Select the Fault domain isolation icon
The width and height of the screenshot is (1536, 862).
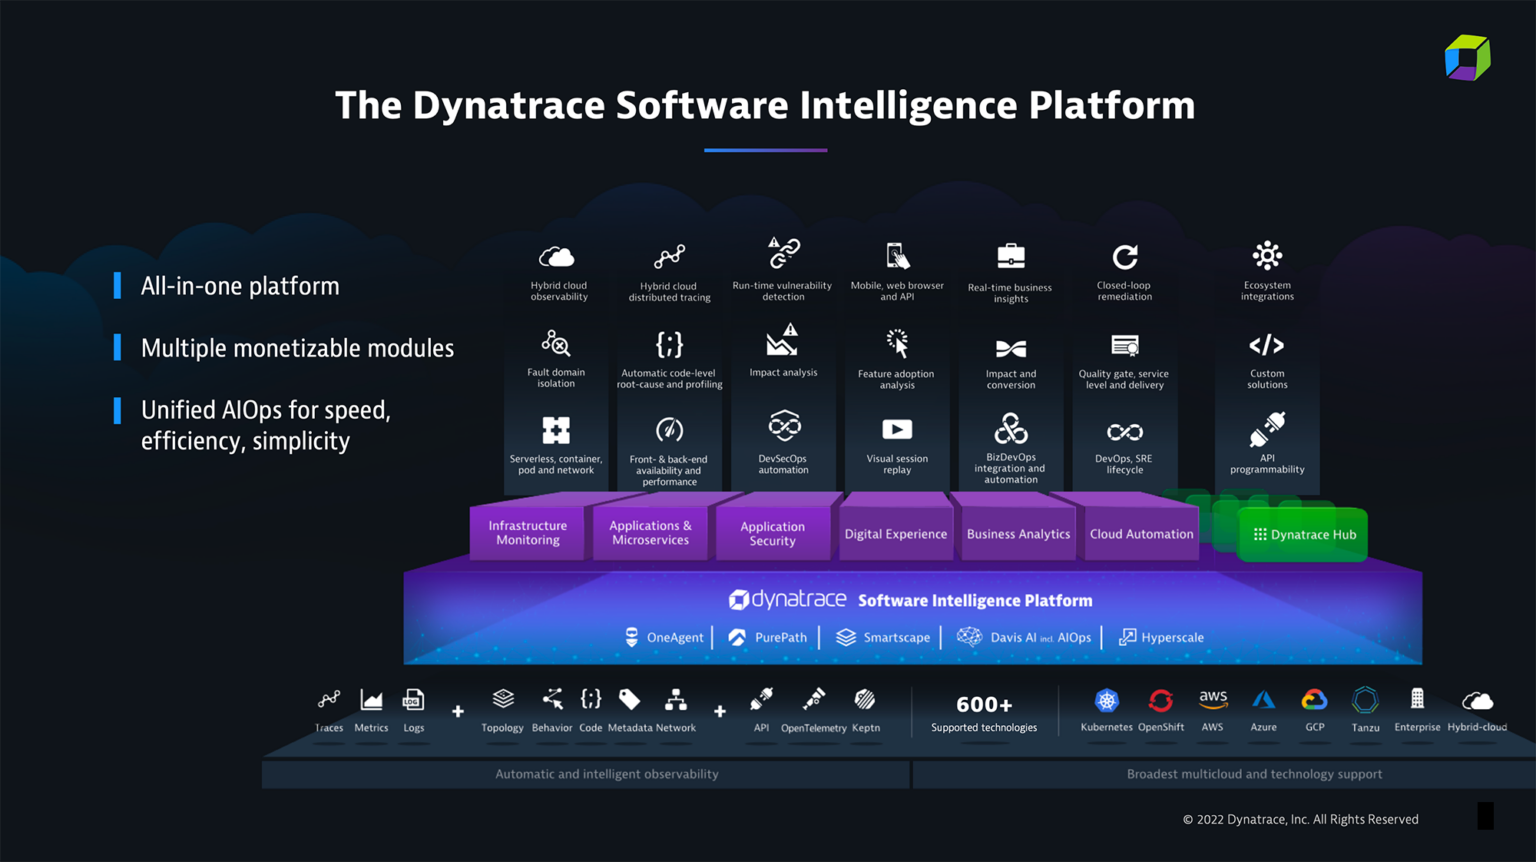coord(556,344)
